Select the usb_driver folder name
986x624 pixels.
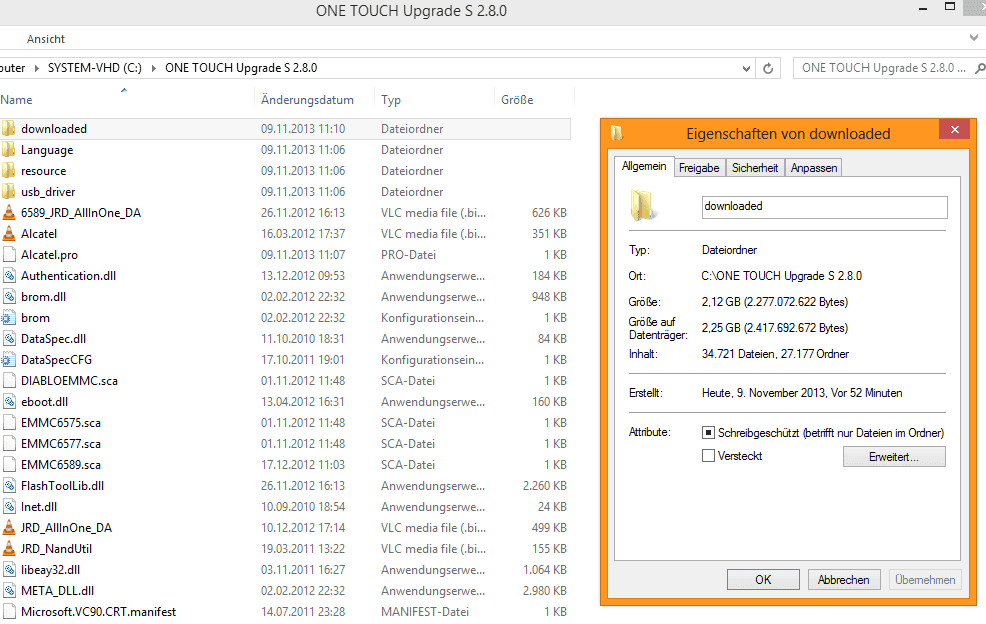pos(48,192)
